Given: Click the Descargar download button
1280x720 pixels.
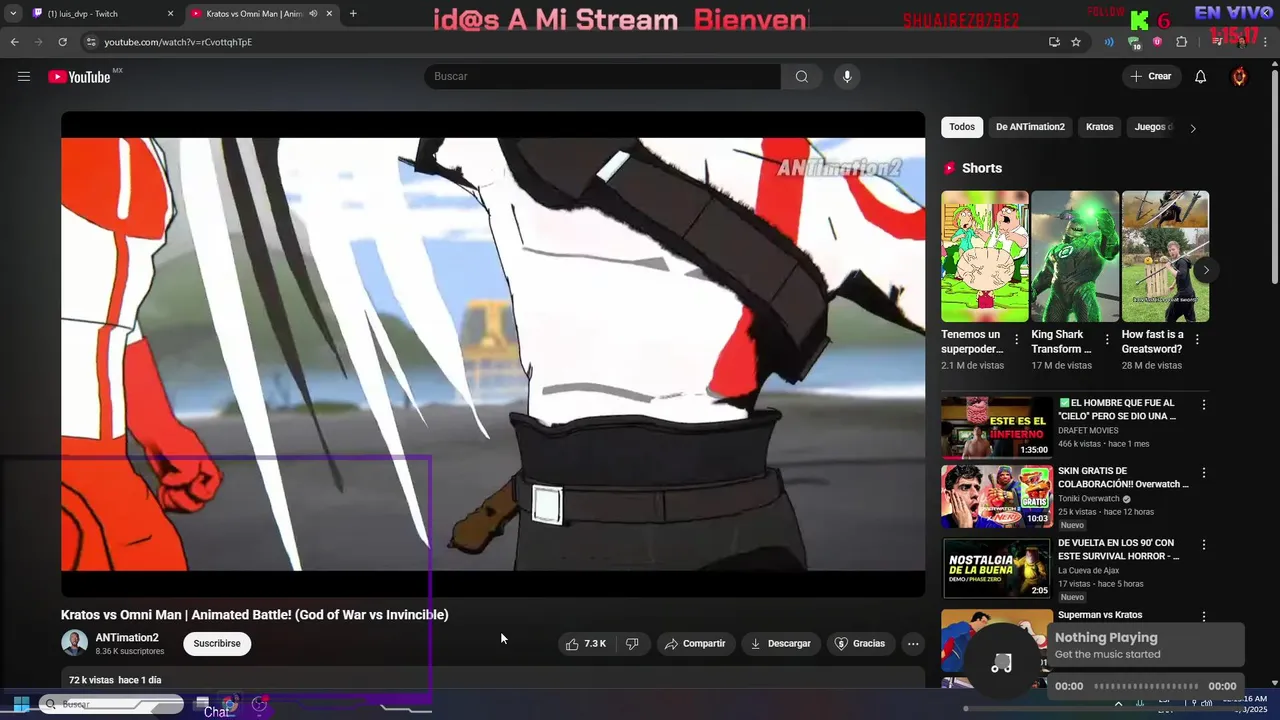Looking at the screenshot, I should [x=780, y=644].
